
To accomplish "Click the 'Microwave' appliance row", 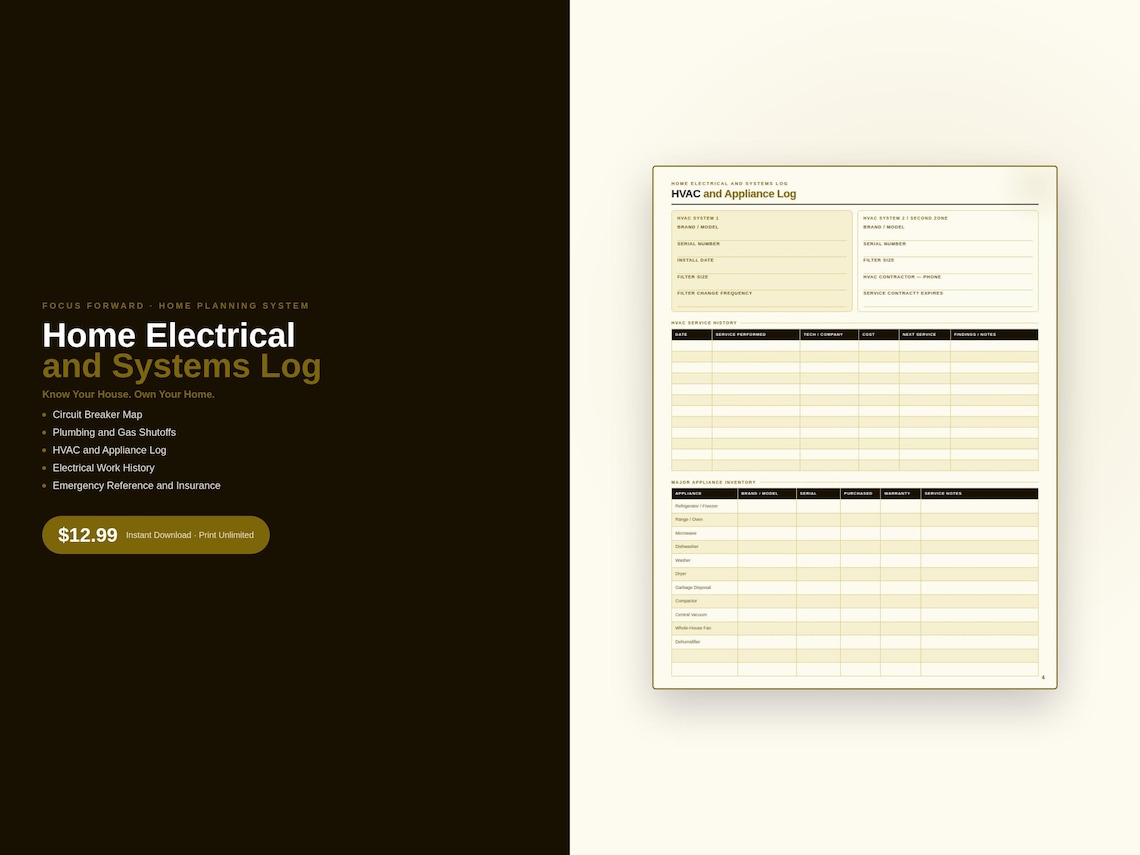I will click(855, 534).
